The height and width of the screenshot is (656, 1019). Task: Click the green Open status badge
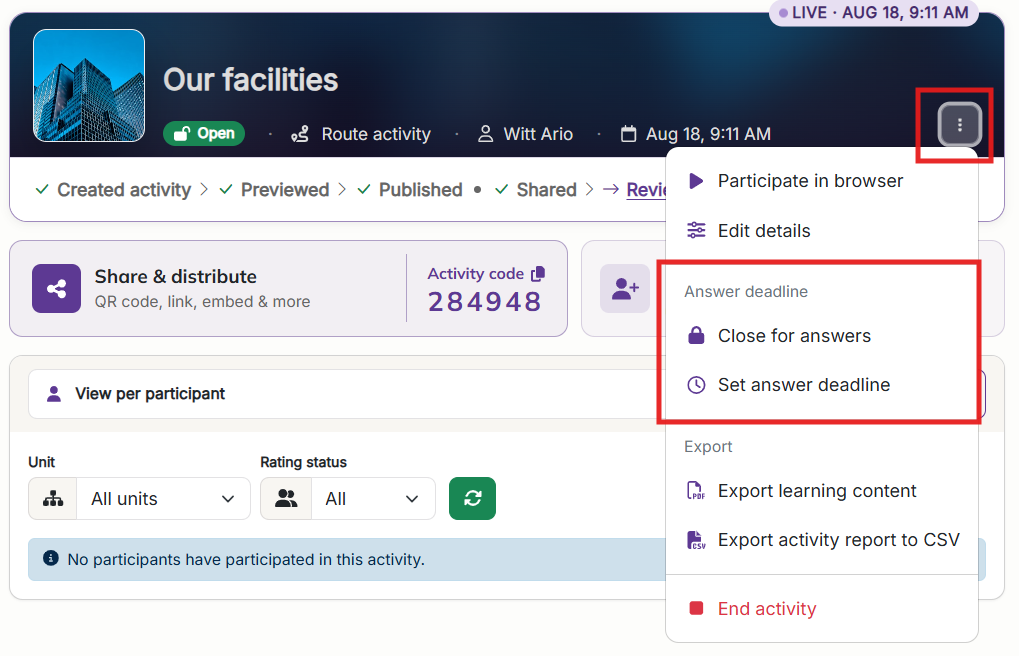(204, 133)
